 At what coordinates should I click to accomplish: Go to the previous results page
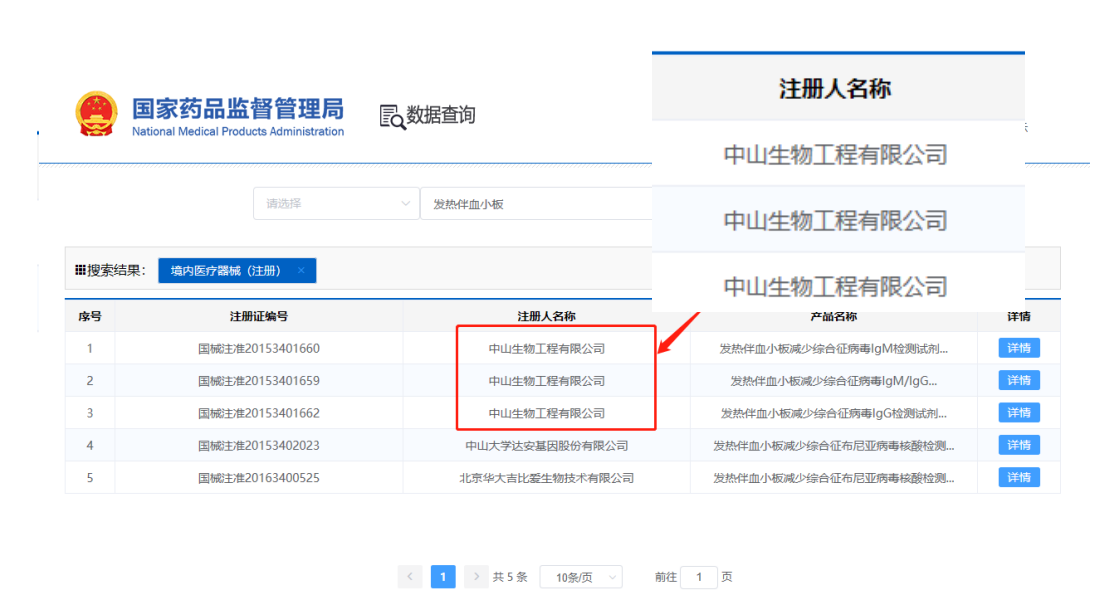click(410, 577)
